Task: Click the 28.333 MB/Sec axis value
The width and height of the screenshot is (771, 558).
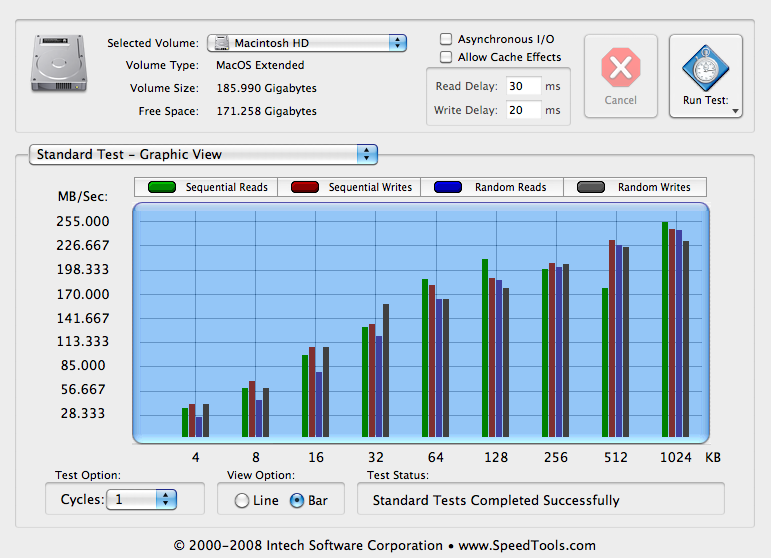Action: click(x=83, y=413)
